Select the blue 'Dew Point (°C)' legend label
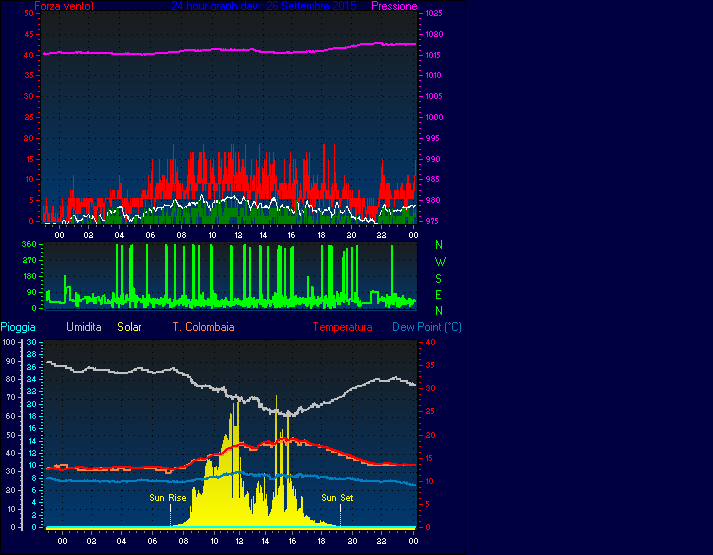713x555 pixels. [x=427, y=327]
